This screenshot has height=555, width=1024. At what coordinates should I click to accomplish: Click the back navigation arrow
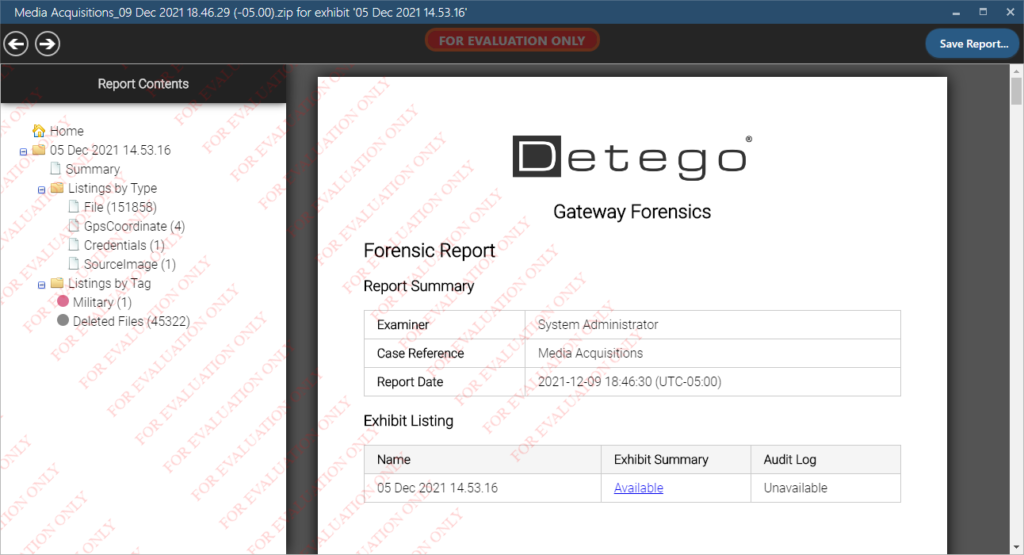16,44
